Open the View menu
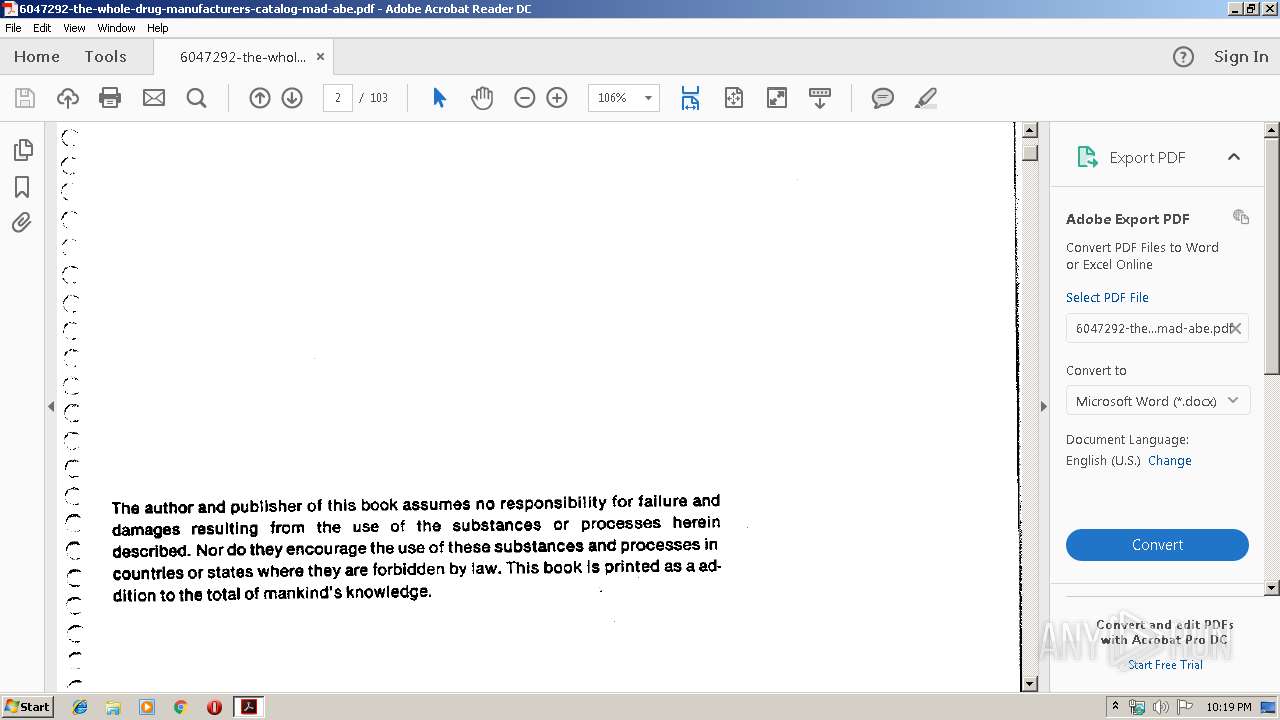The height and width of the screenshot is (720, 1280). pos(75,28)
